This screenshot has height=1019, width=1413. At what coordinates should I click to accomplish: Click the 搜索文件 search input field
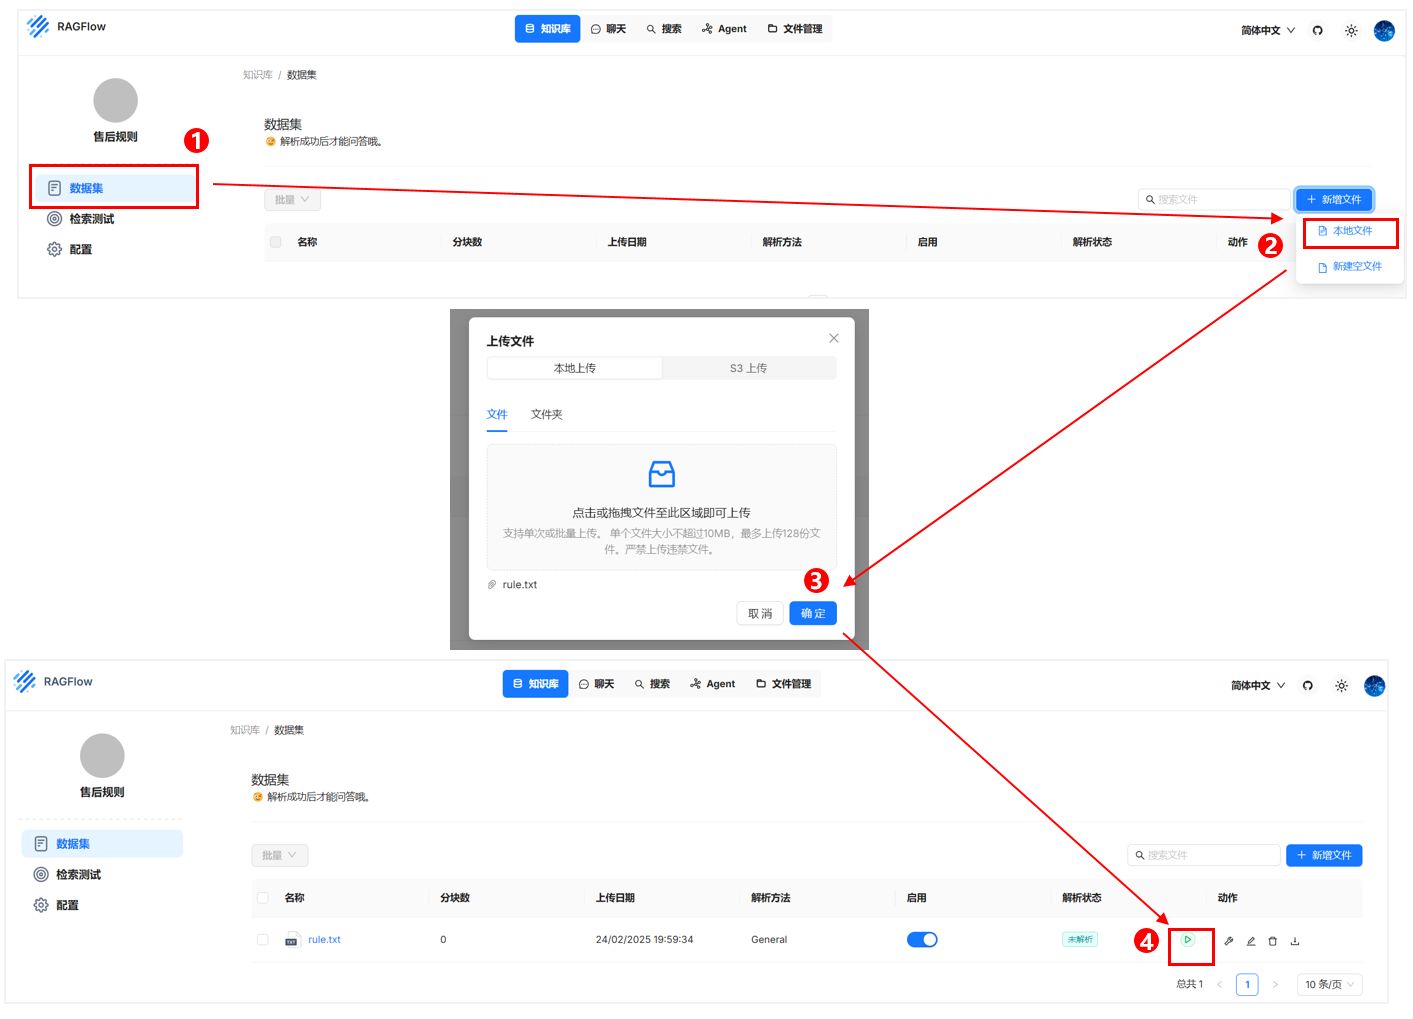click(x=1205, y=855)
